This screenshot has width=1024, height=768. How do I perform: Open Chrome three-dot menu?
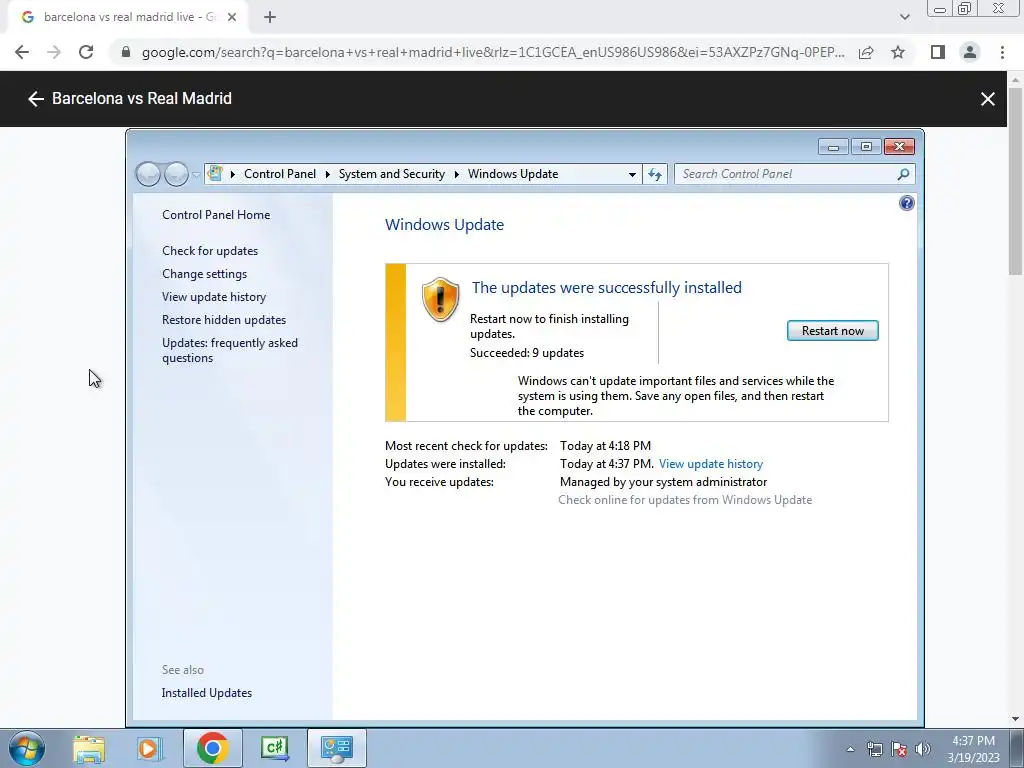[x=1002, y=52]
